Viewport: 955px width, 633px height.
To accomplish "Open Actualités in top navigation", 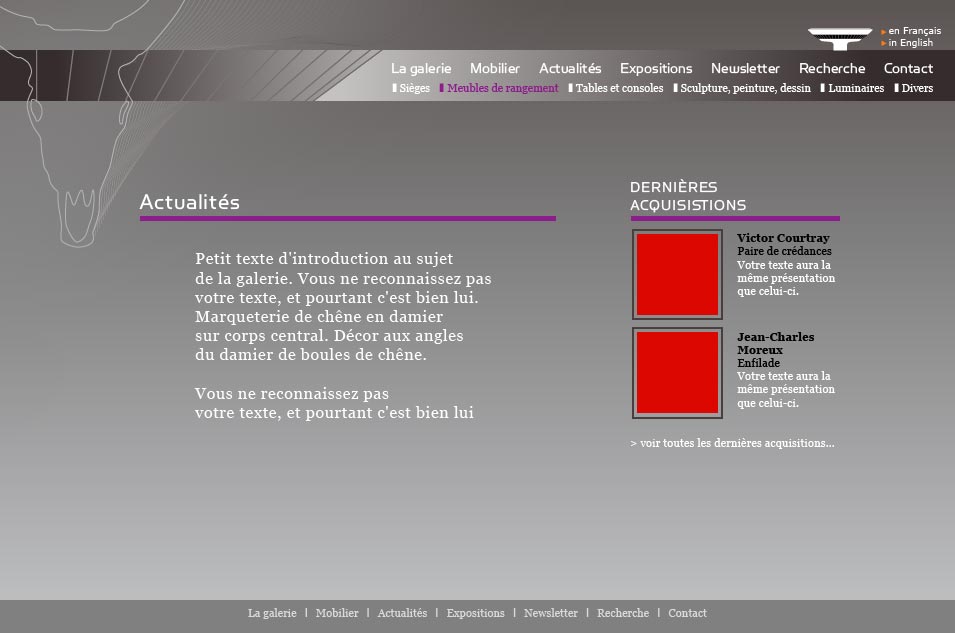I will (570, 68).
